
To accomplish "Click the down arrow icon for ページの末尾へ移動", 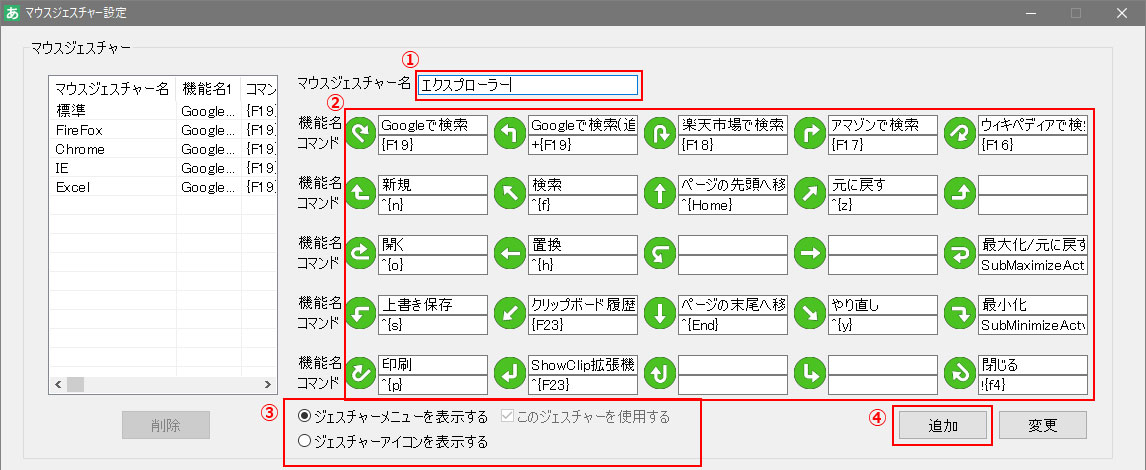I will 660,314.
